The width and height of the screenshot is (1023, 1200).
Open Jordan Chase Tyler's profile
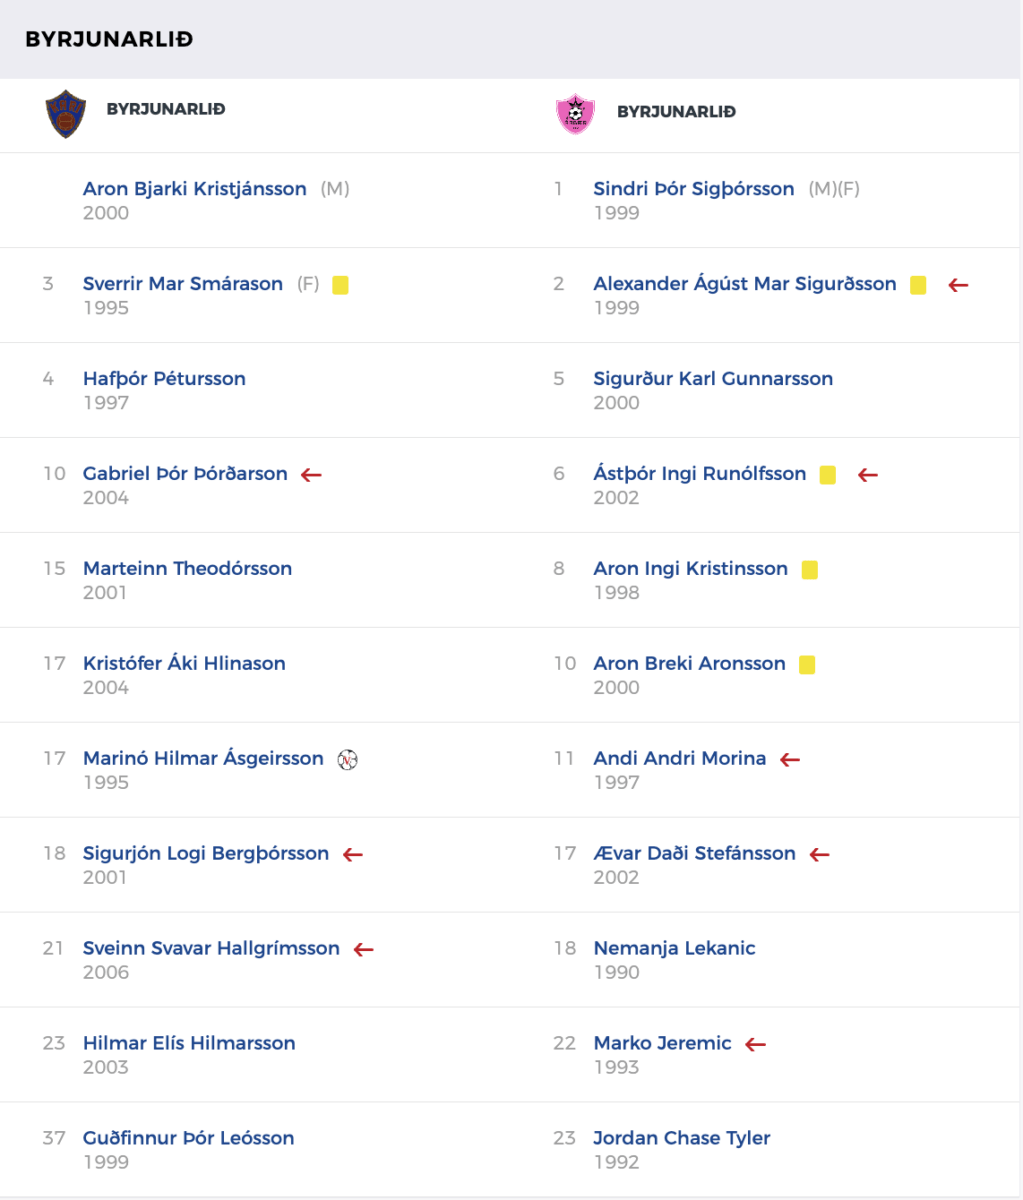click(682, 1138)
